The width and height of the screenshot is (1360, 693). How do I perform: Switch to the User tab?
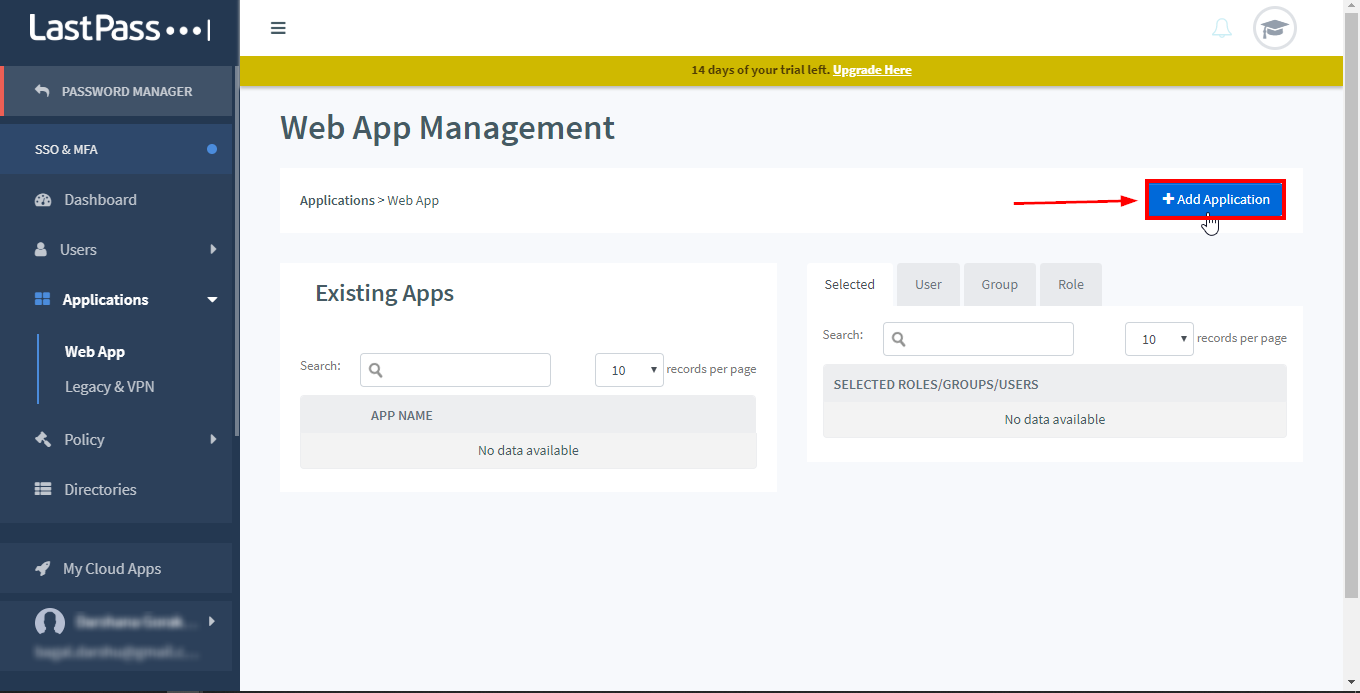928,285
